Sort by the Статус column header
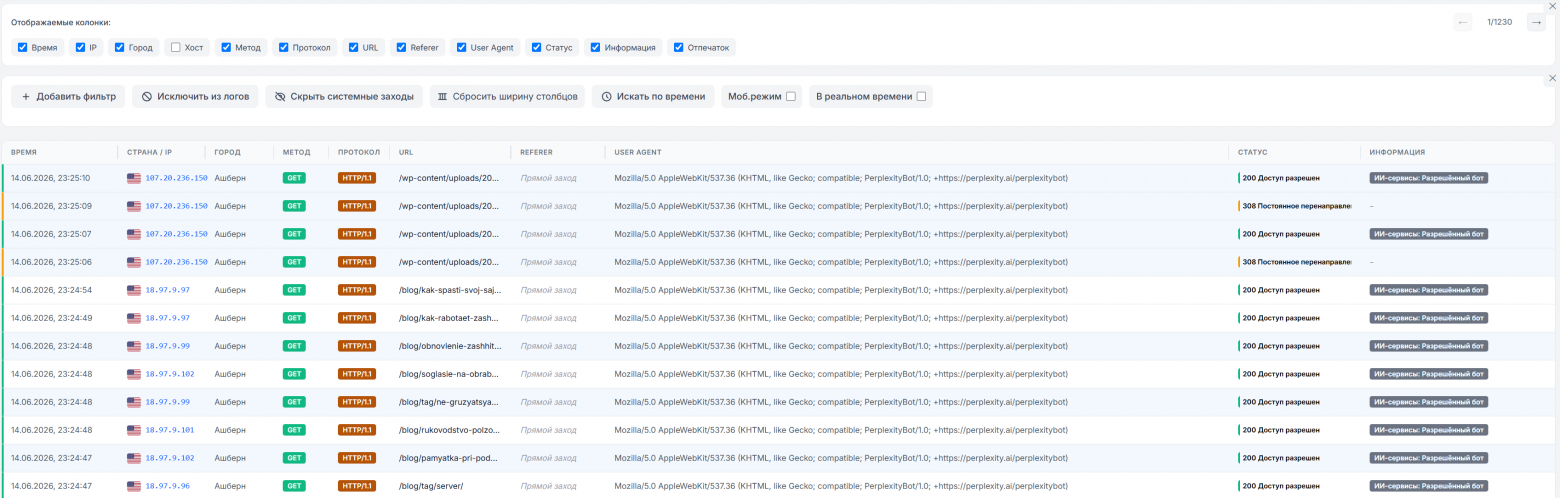 coord(1252,152)
